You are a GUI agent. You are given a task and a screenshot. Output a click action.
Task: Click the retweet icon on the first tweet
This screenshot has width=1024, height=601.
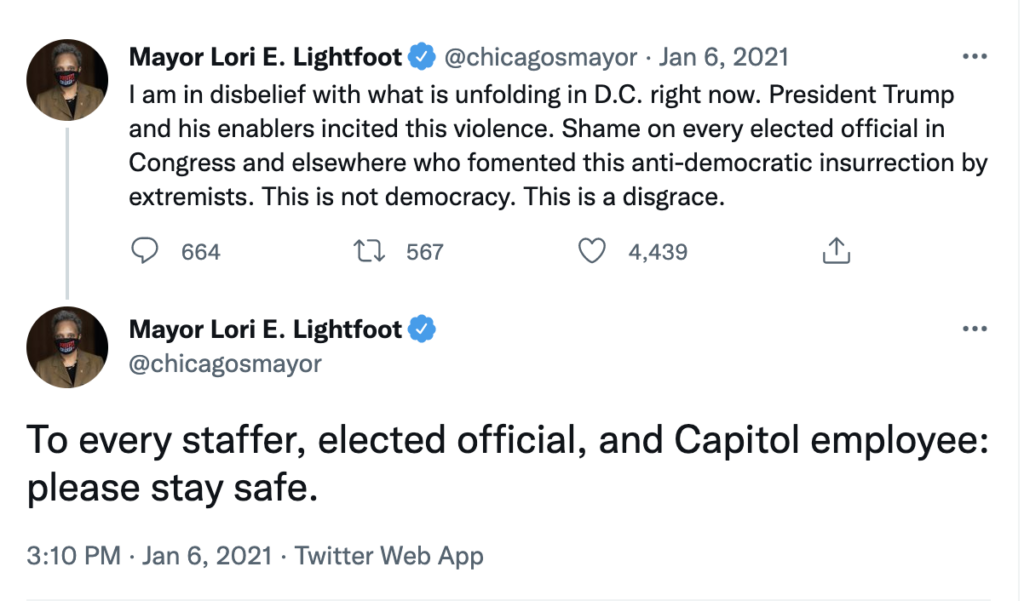pos(371,251)
